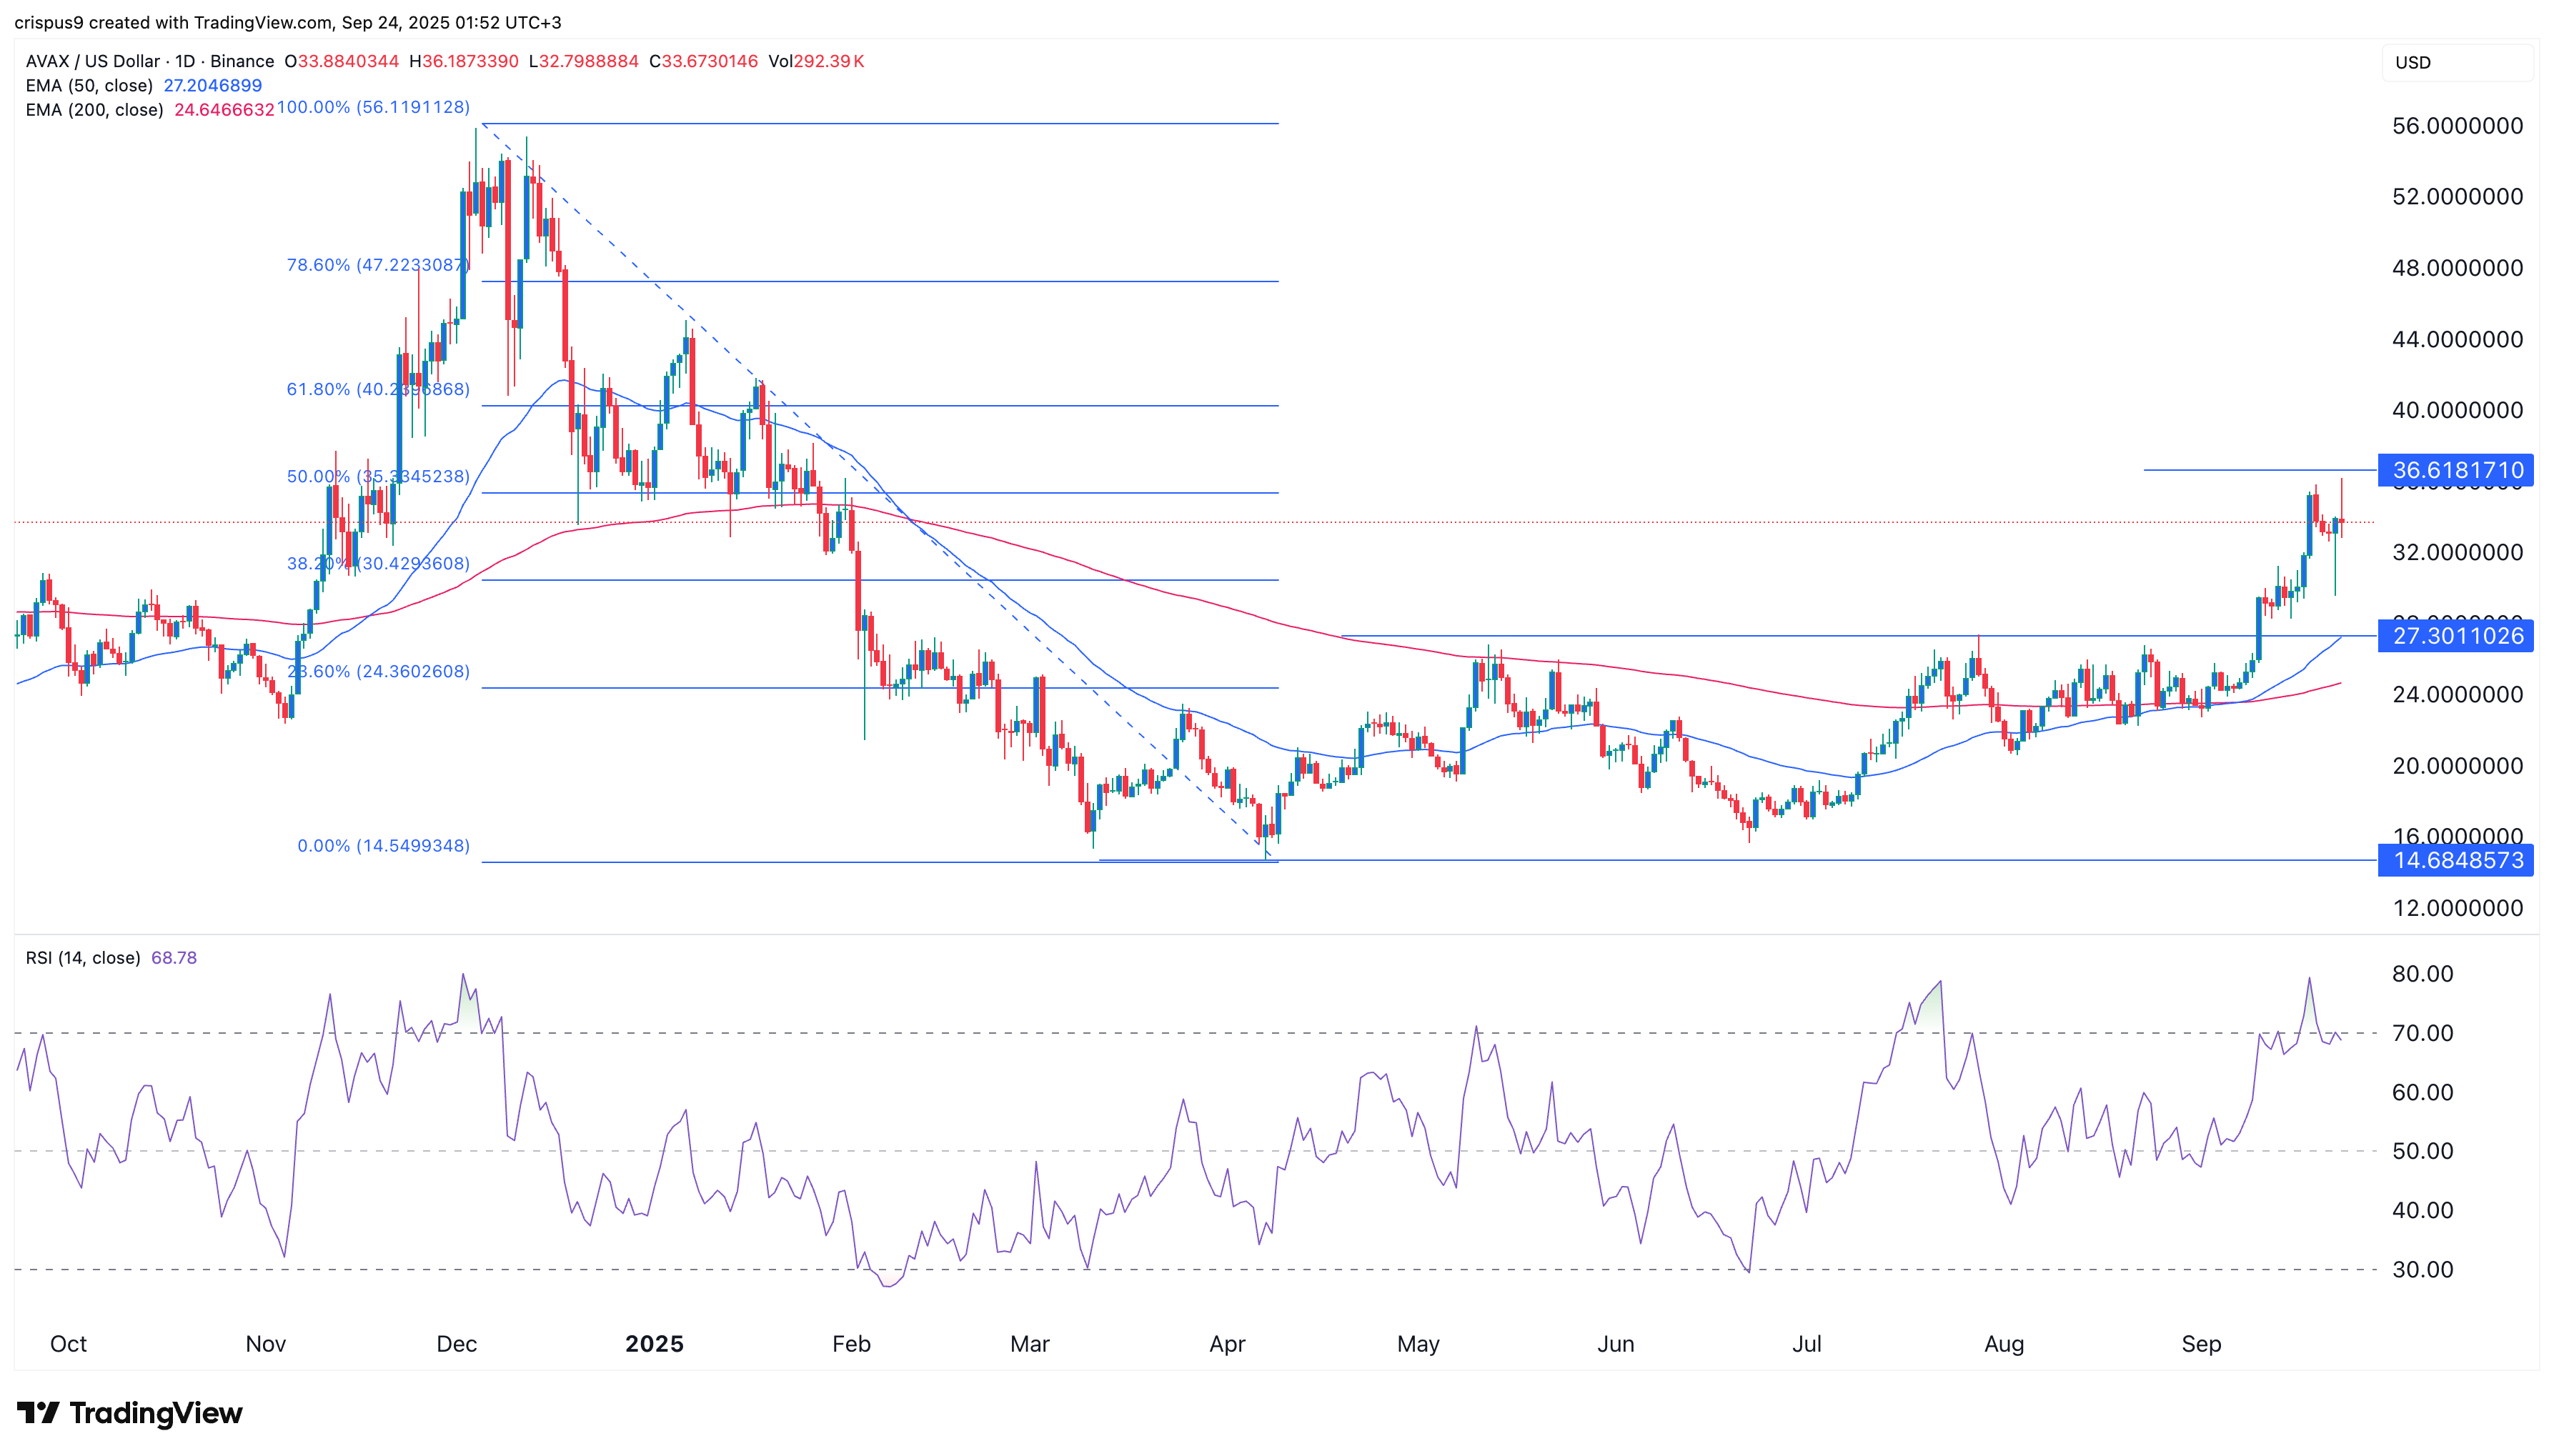Screen dimensions: 2554x1456
Task: Click the 56.0000000 price axis value
Action: [x=2457, y=126]
